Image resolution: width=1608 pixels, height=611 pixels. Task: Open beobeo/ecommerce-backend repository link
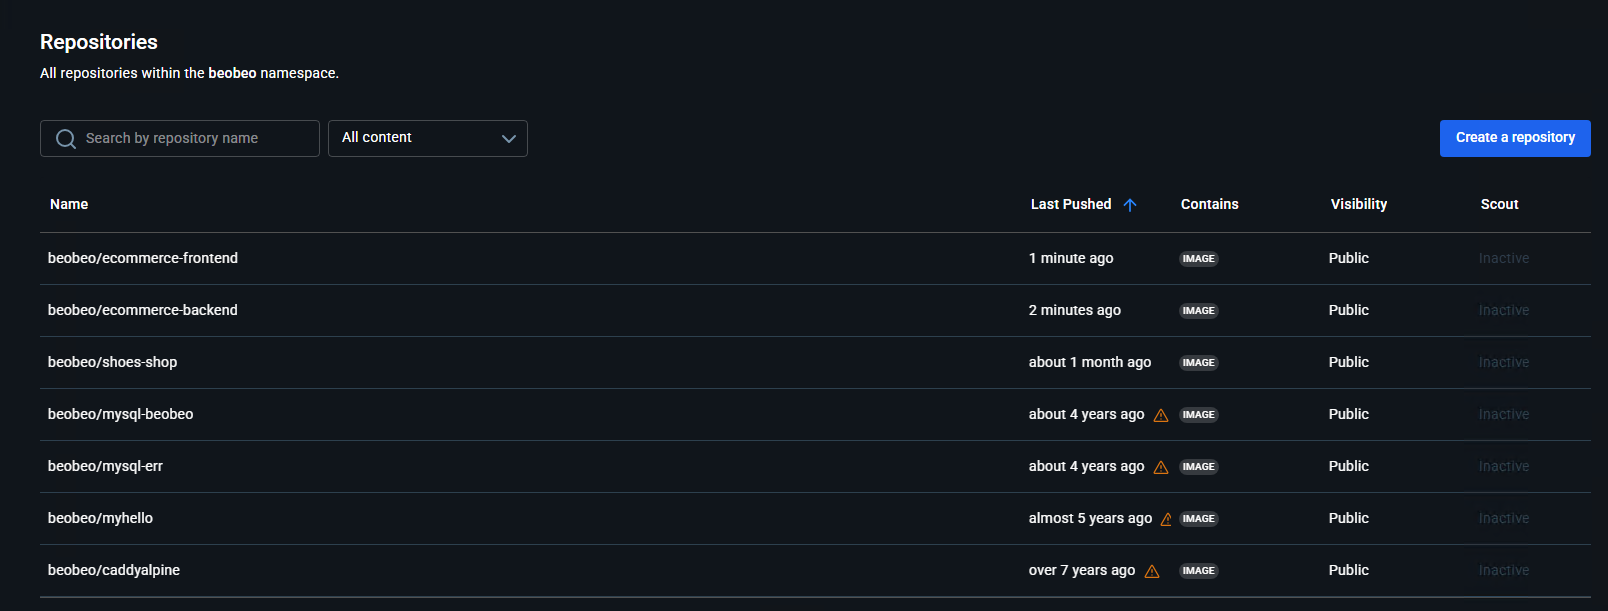[143, 310]
